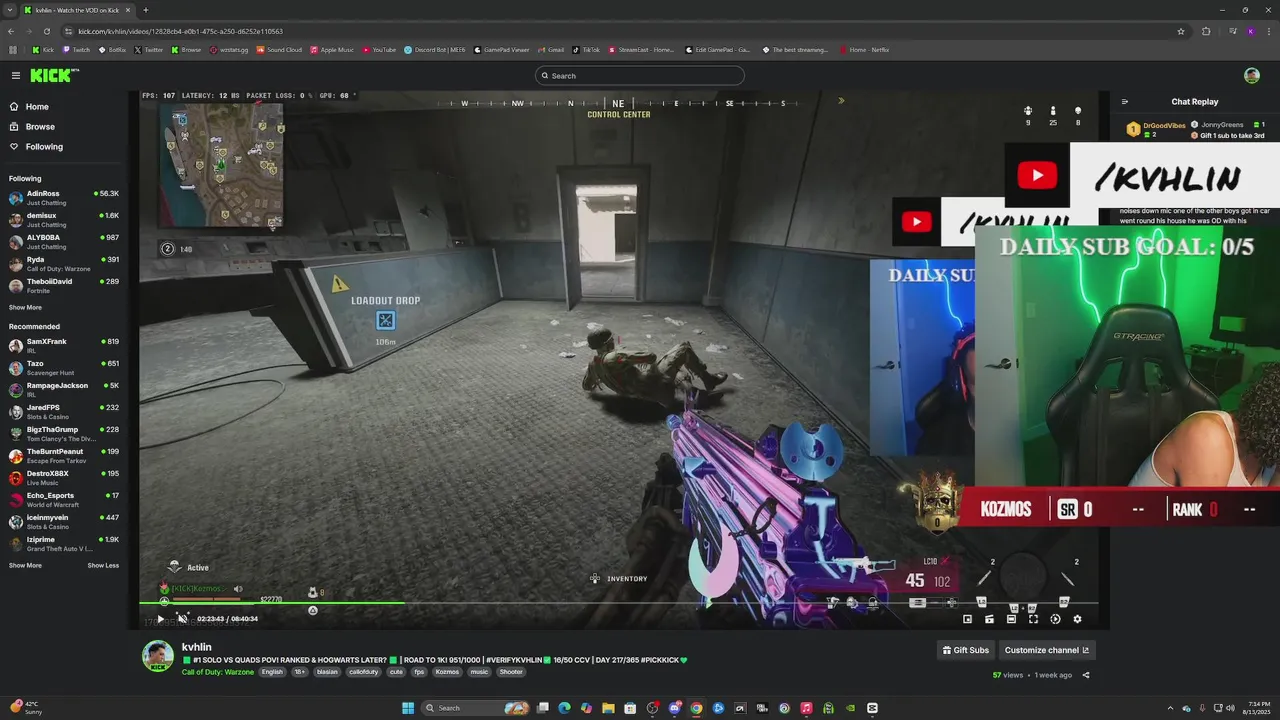Select the Kozmos tag
This screenshot has width=1280, height=720.
click(x=447, y=672)
